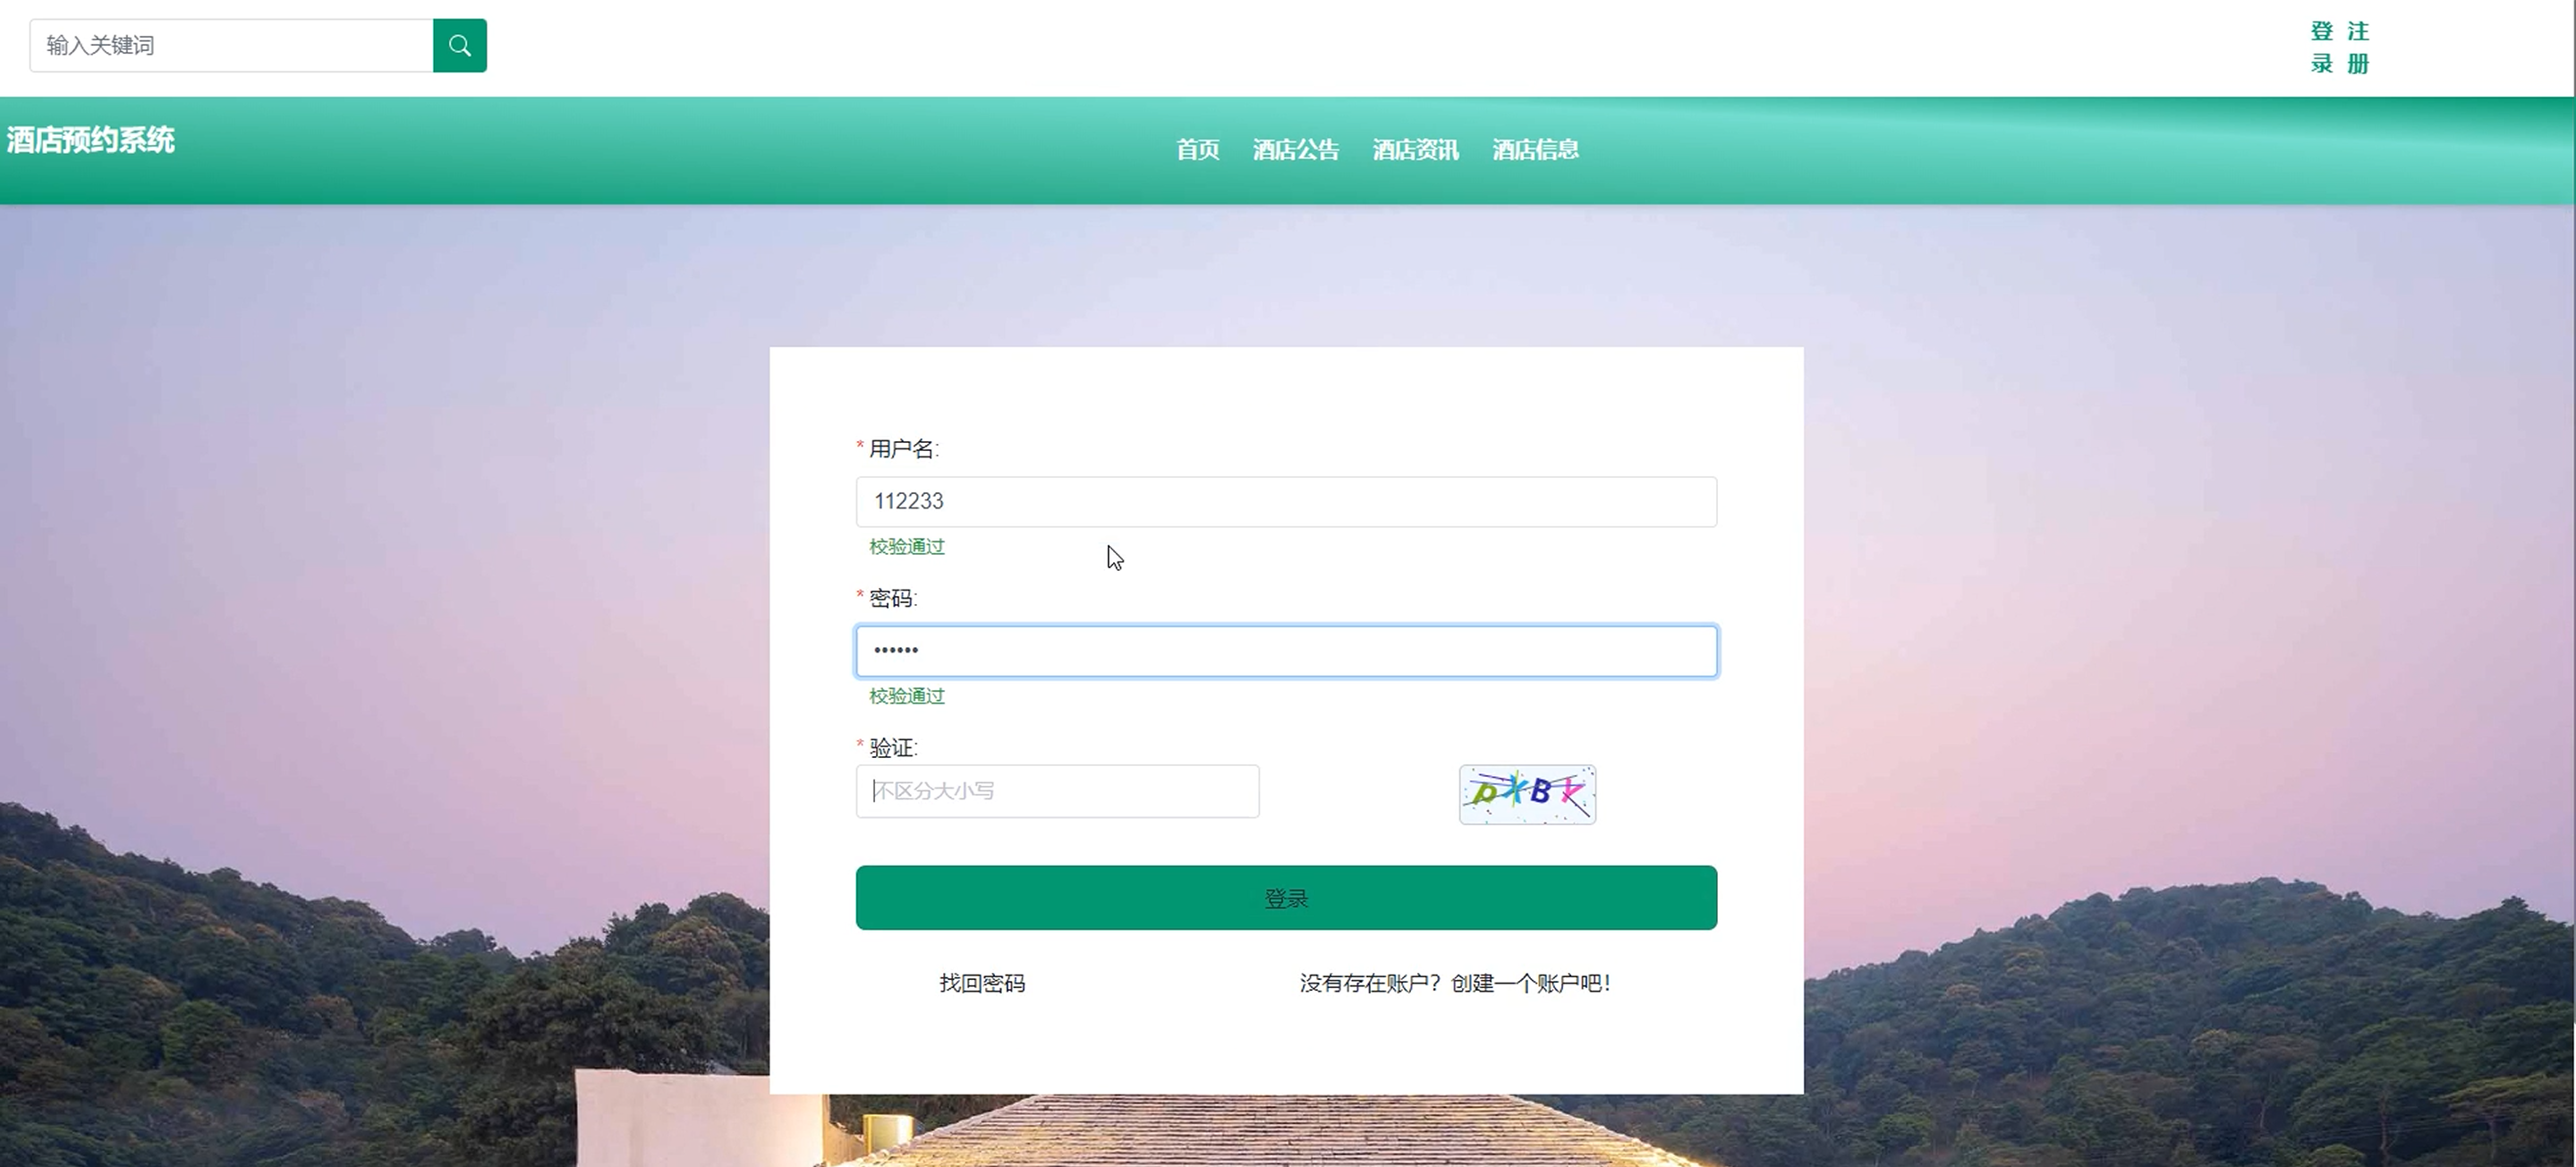Viewport: 2576px width, 1167px height.
Task: Click the 密码 field label
Action: (891, 599)
